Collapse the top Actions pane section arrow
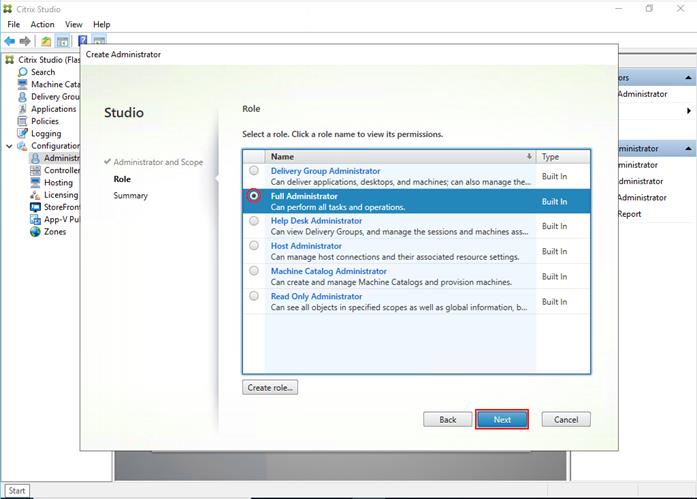The image size is (697, 499). (x=688, y=78)
